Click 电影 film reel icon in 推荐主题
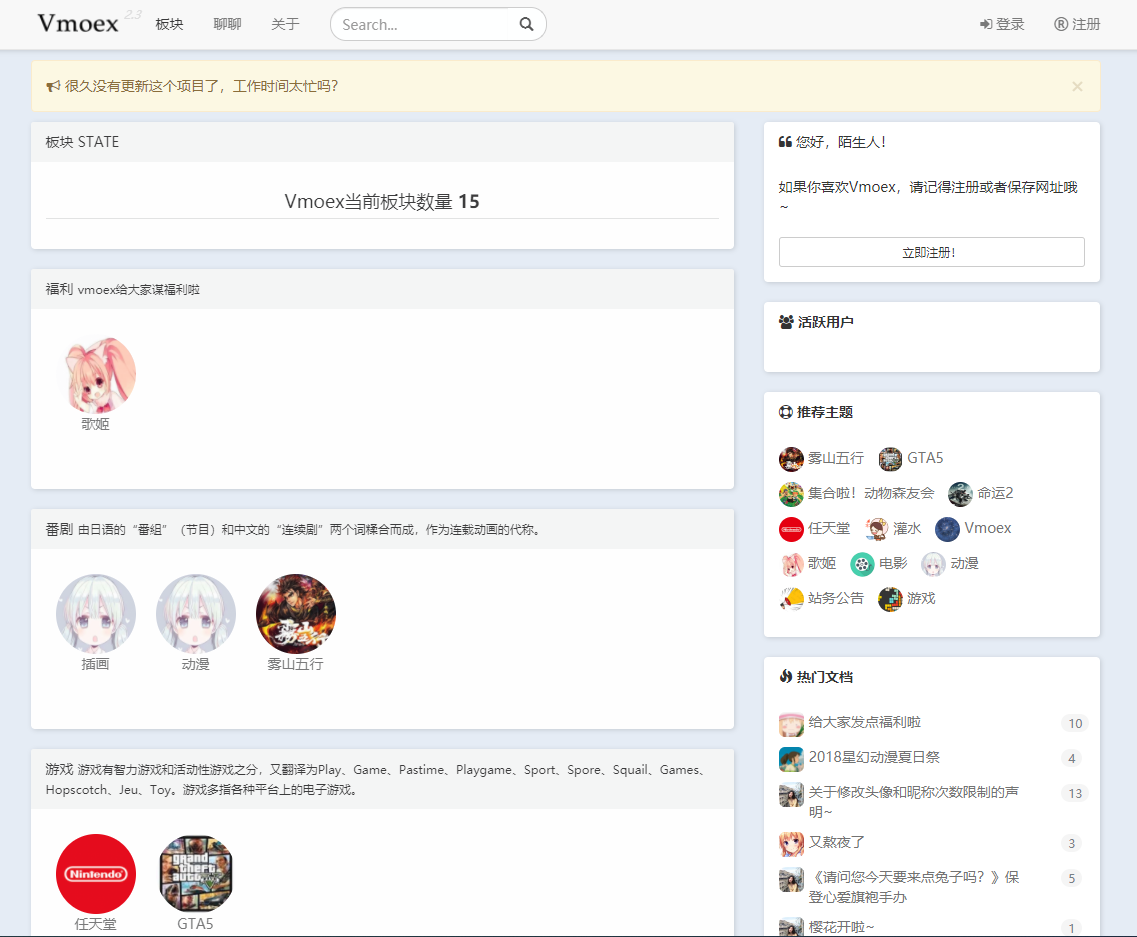The height and width of the screenshot is (937, 1137). coord(862,564)
